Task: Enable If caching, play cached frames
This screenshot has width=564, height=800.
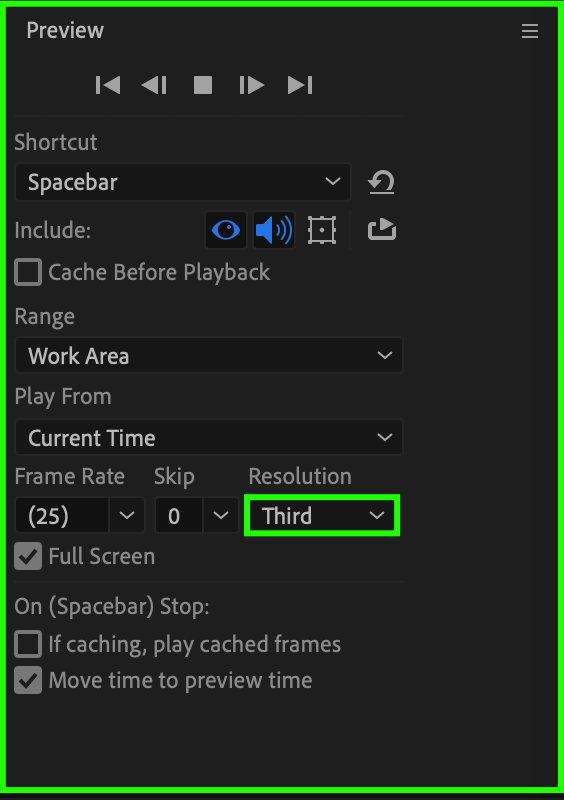Action: tap(28, 644)
